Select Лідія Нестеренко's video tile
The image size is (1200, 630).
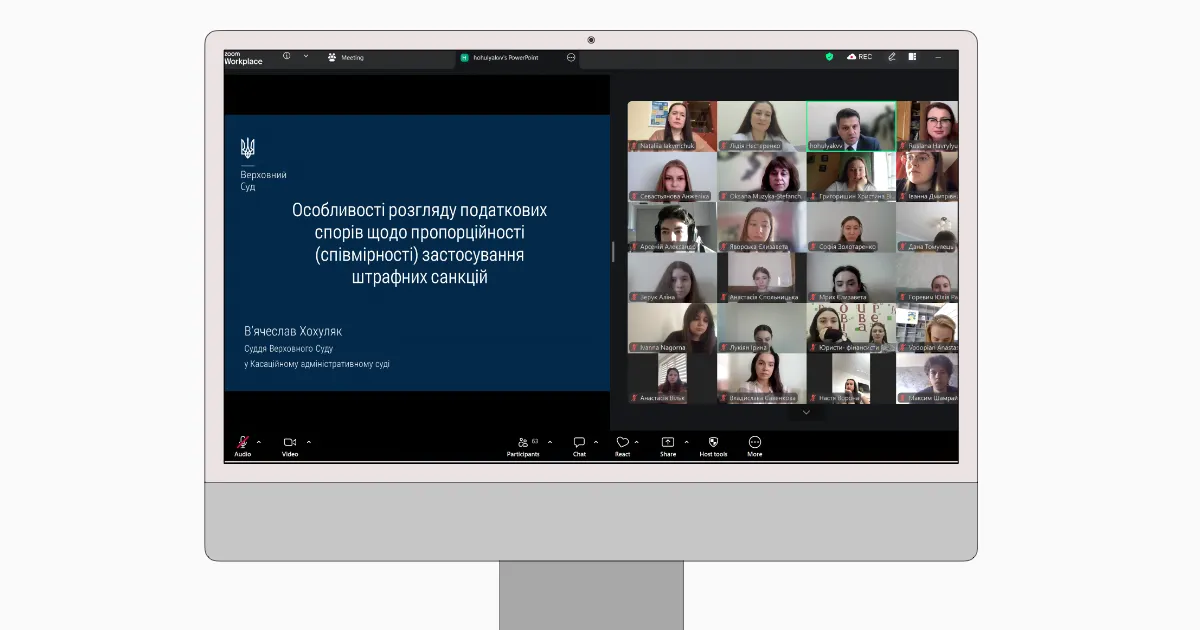[761, 126]
